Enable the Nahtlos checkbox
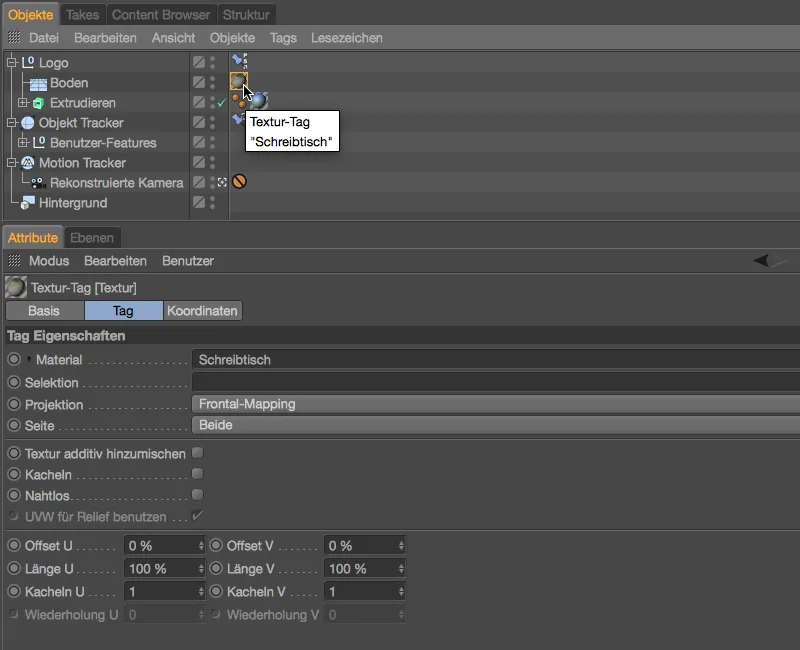Screen dimensions: 800x650 pos(197,495)
